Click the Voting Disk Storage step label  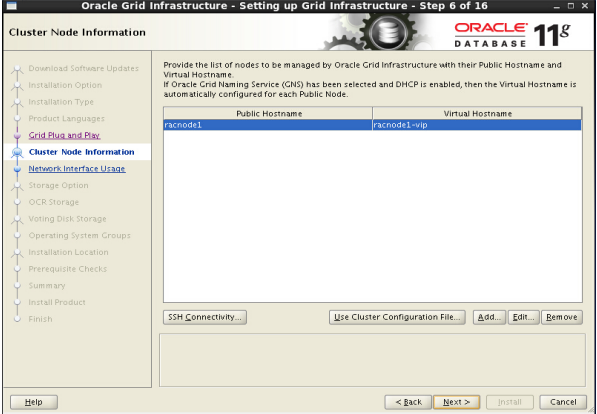tap(67, 219)
